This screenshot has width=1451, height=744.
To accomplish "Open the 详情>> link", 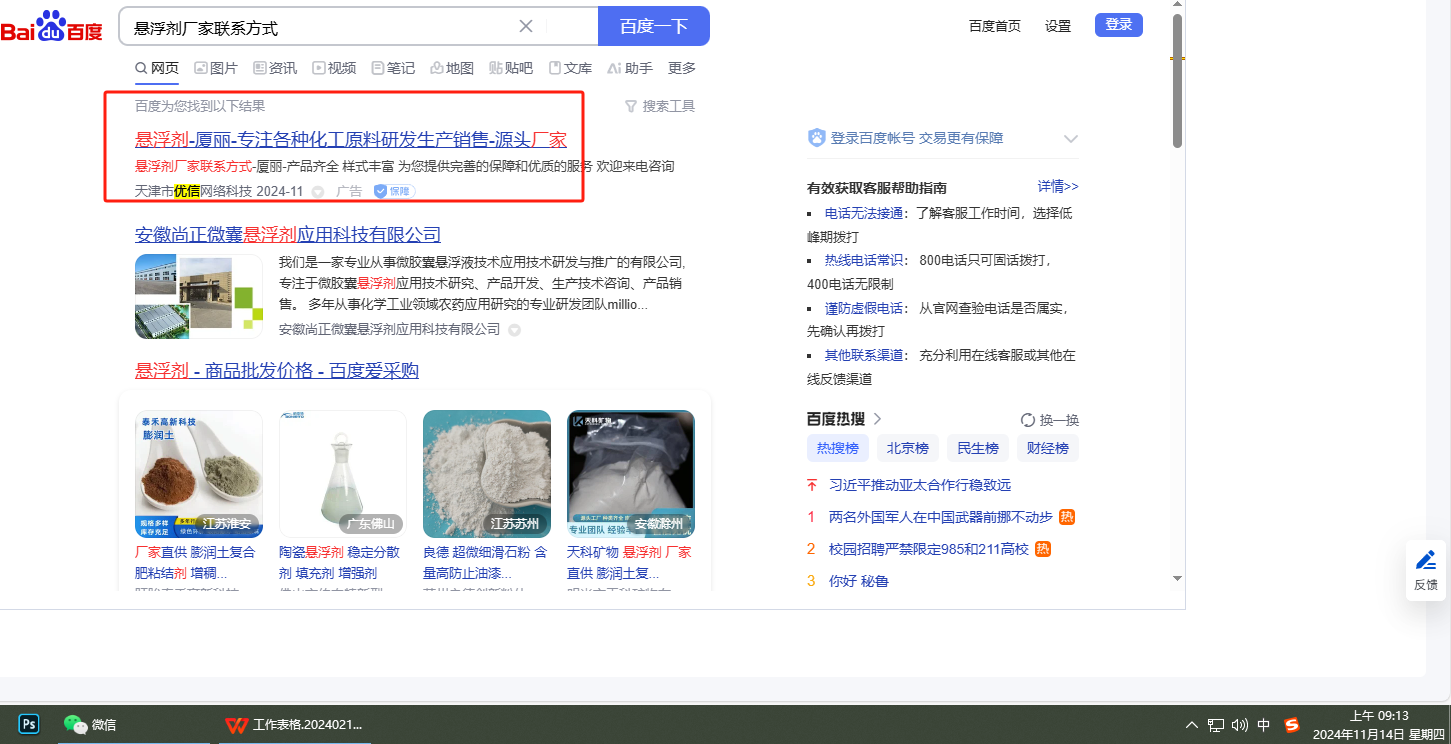I will [x=1058, y=186].
